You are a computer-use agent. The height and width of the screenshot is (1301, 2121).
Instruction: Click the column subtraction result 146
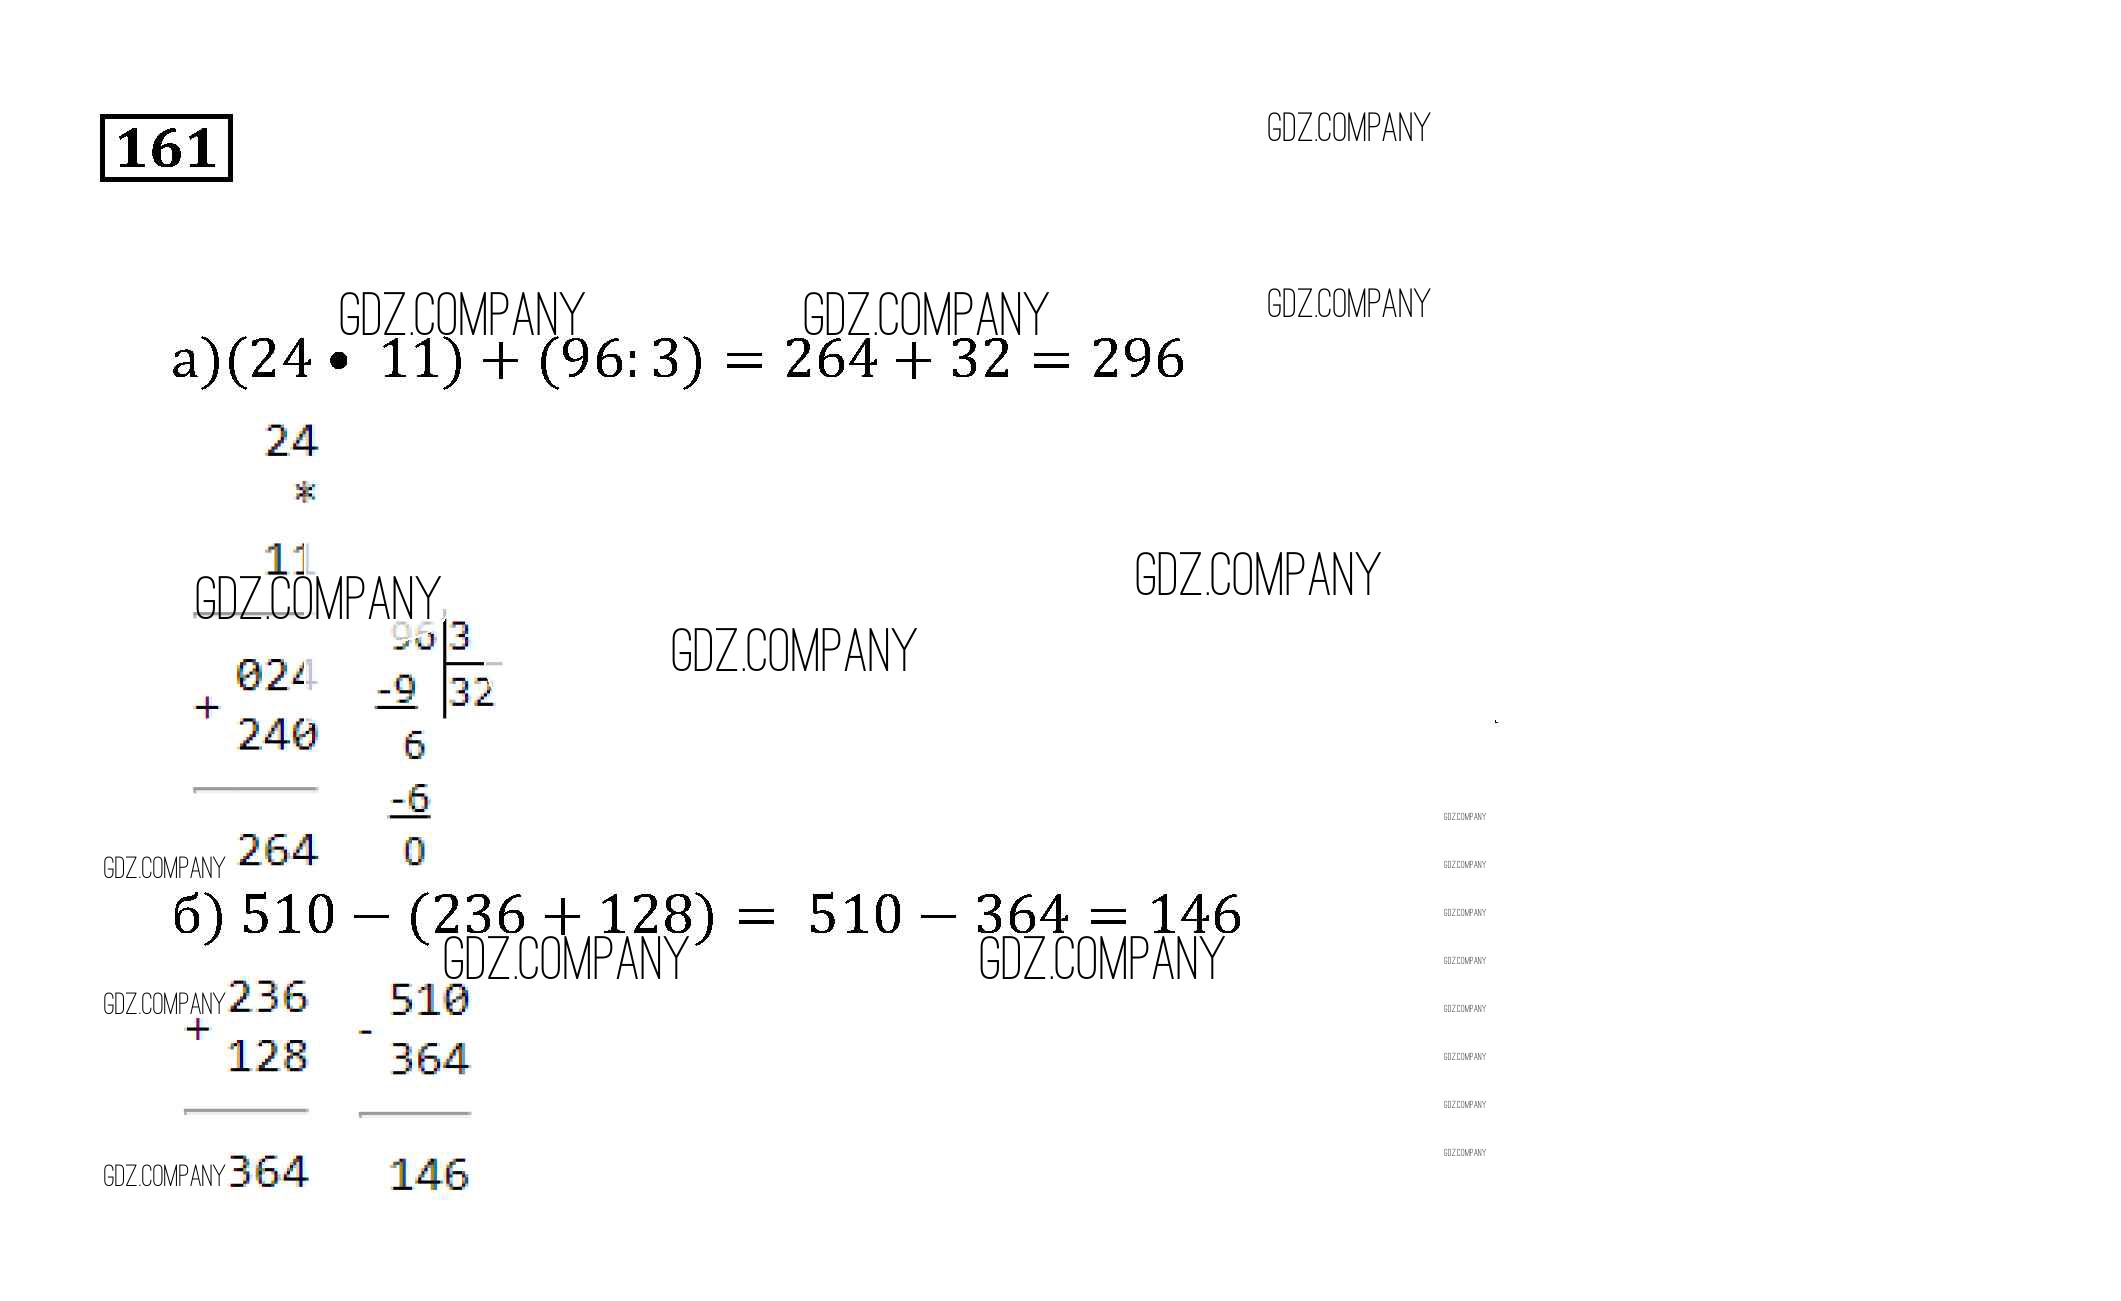click(429, 1175)
